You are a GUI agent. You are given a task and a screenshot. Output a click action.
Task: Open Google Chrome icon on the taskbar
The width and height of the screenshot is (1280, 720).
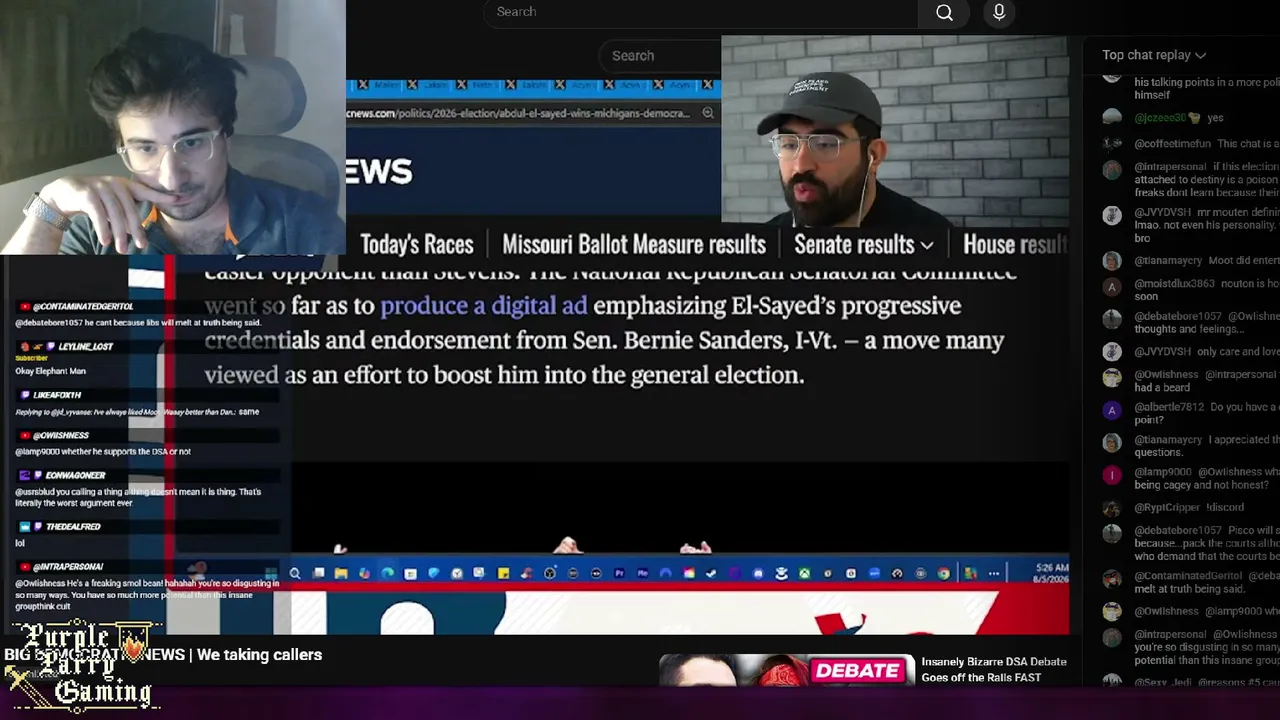pyautogui.click(x=943, y=573)
